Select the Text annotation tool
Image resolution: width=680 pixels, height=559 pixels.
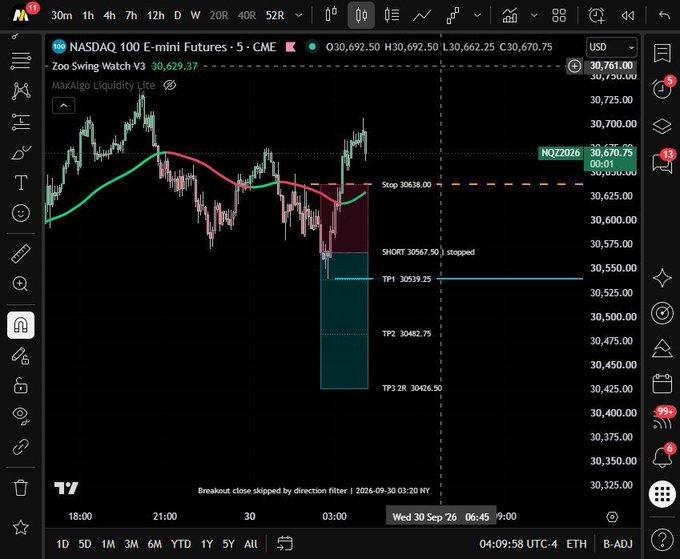pyautogui.click(x=21, y=183)
